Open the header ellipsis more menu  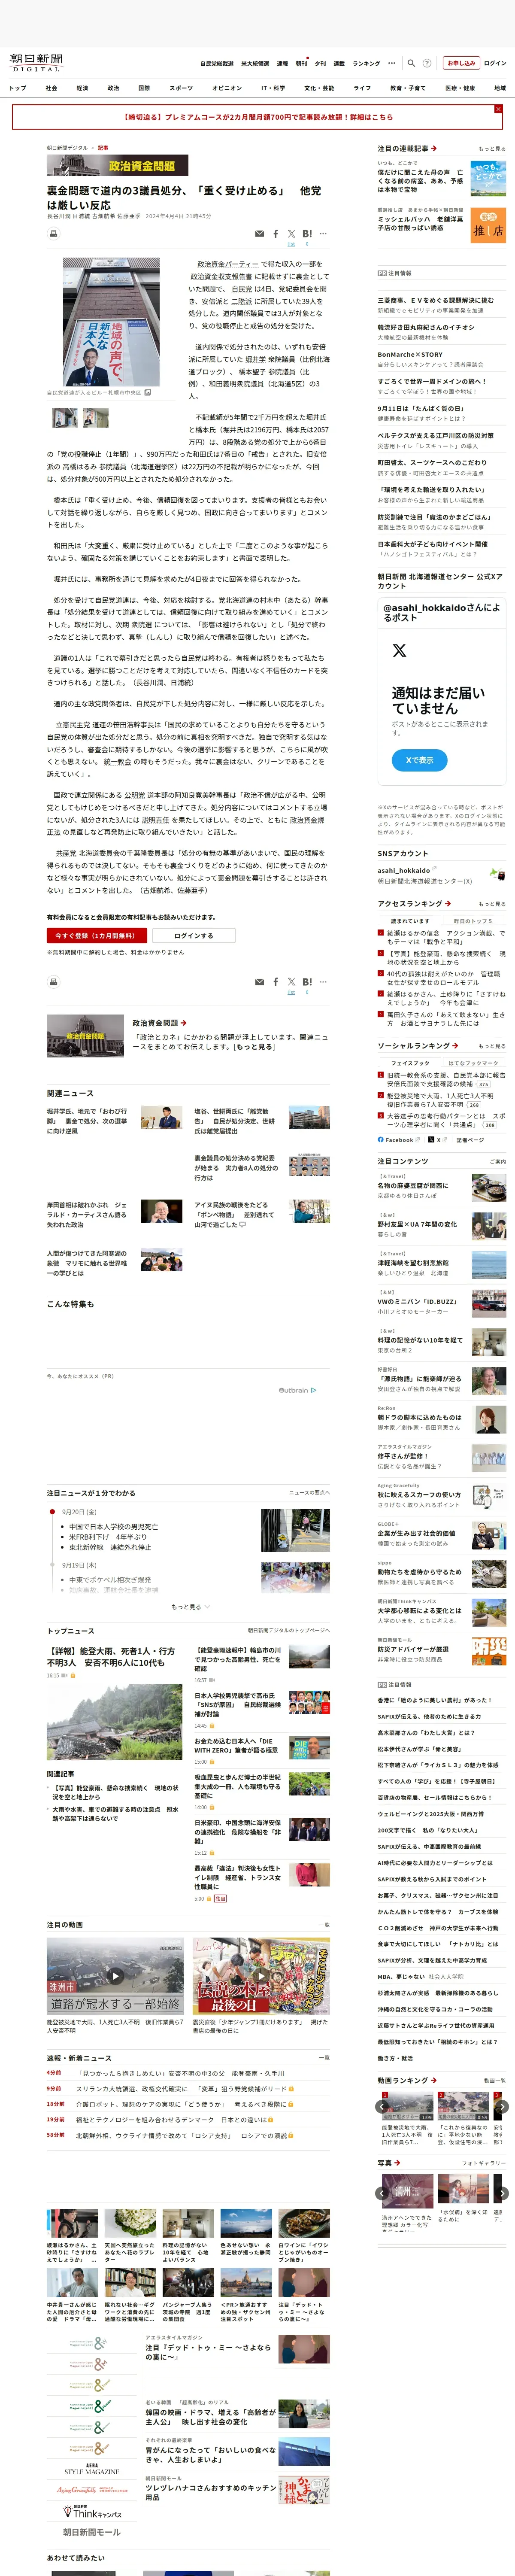(392, 63)
